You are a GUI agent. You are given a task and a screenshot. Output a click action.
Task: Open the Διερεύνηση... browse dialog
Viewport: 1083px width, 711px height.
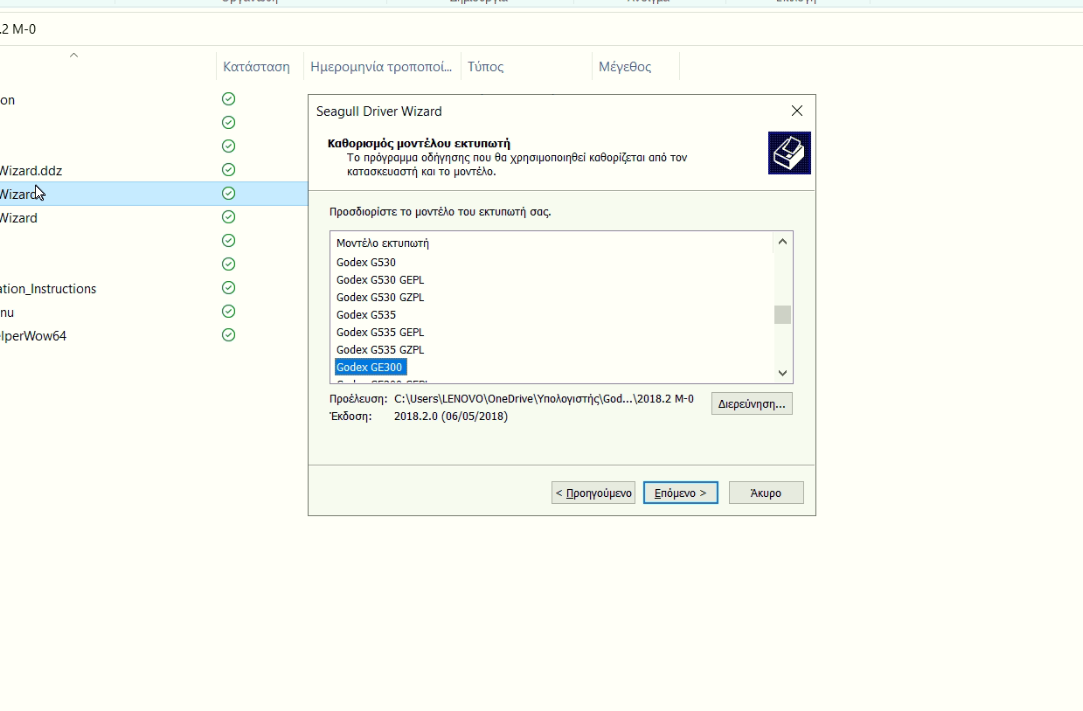(x=752, y=404)
